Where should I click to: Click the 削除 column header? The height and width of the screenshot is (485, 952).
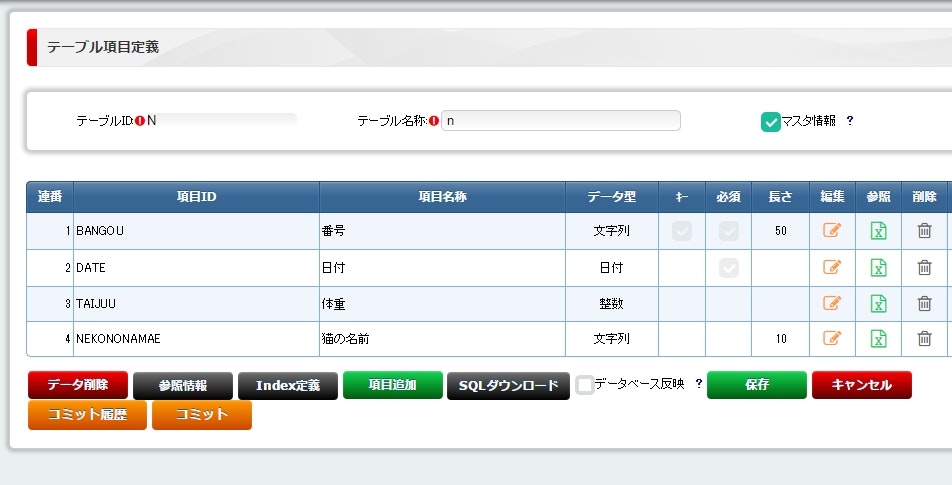pos(924,197)
